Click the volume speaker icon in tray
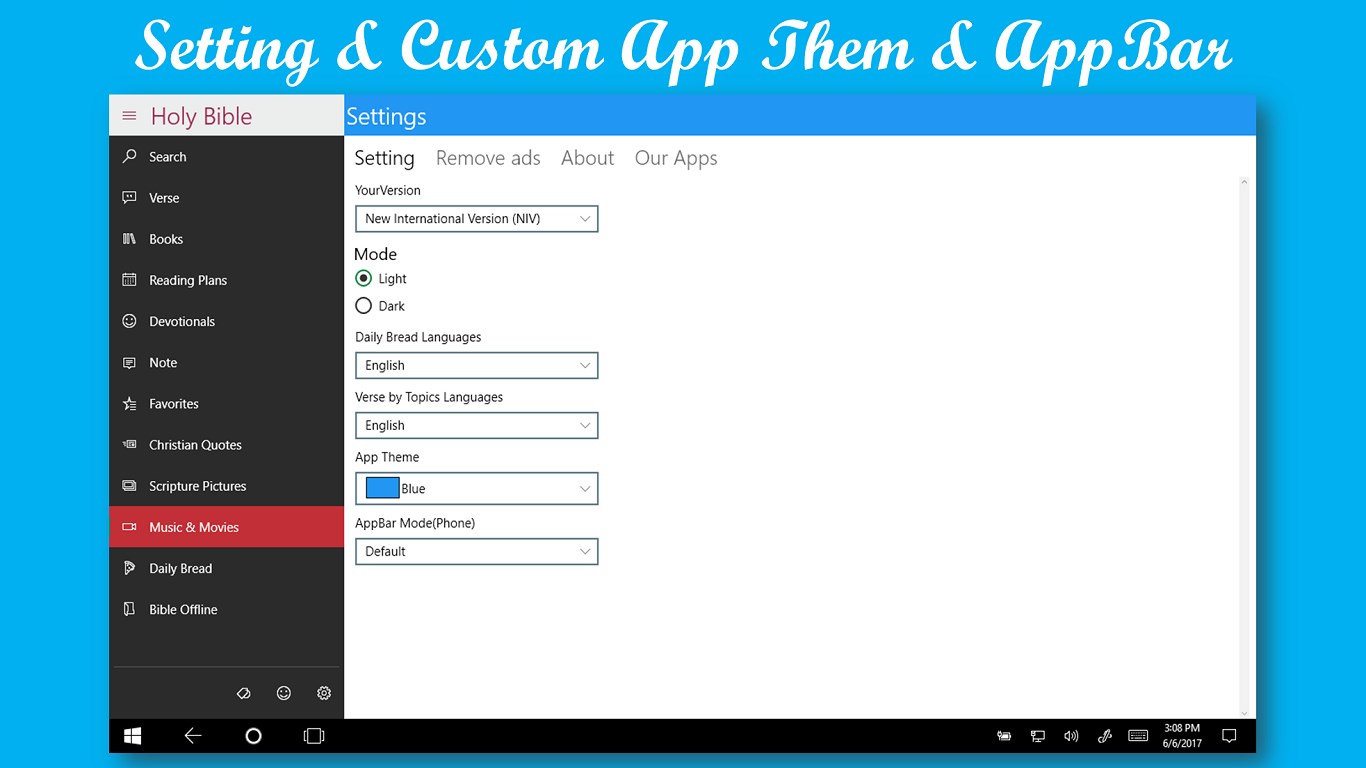The width and height of the screenshot is (1366, 768). coord(1071,736)
